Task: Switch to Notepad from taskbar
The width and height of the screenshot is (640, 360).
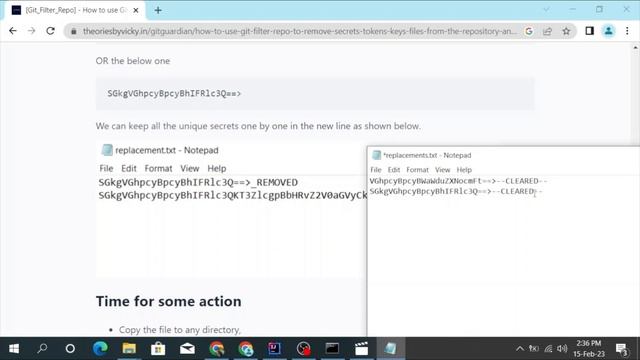Action: coord(390,349)
